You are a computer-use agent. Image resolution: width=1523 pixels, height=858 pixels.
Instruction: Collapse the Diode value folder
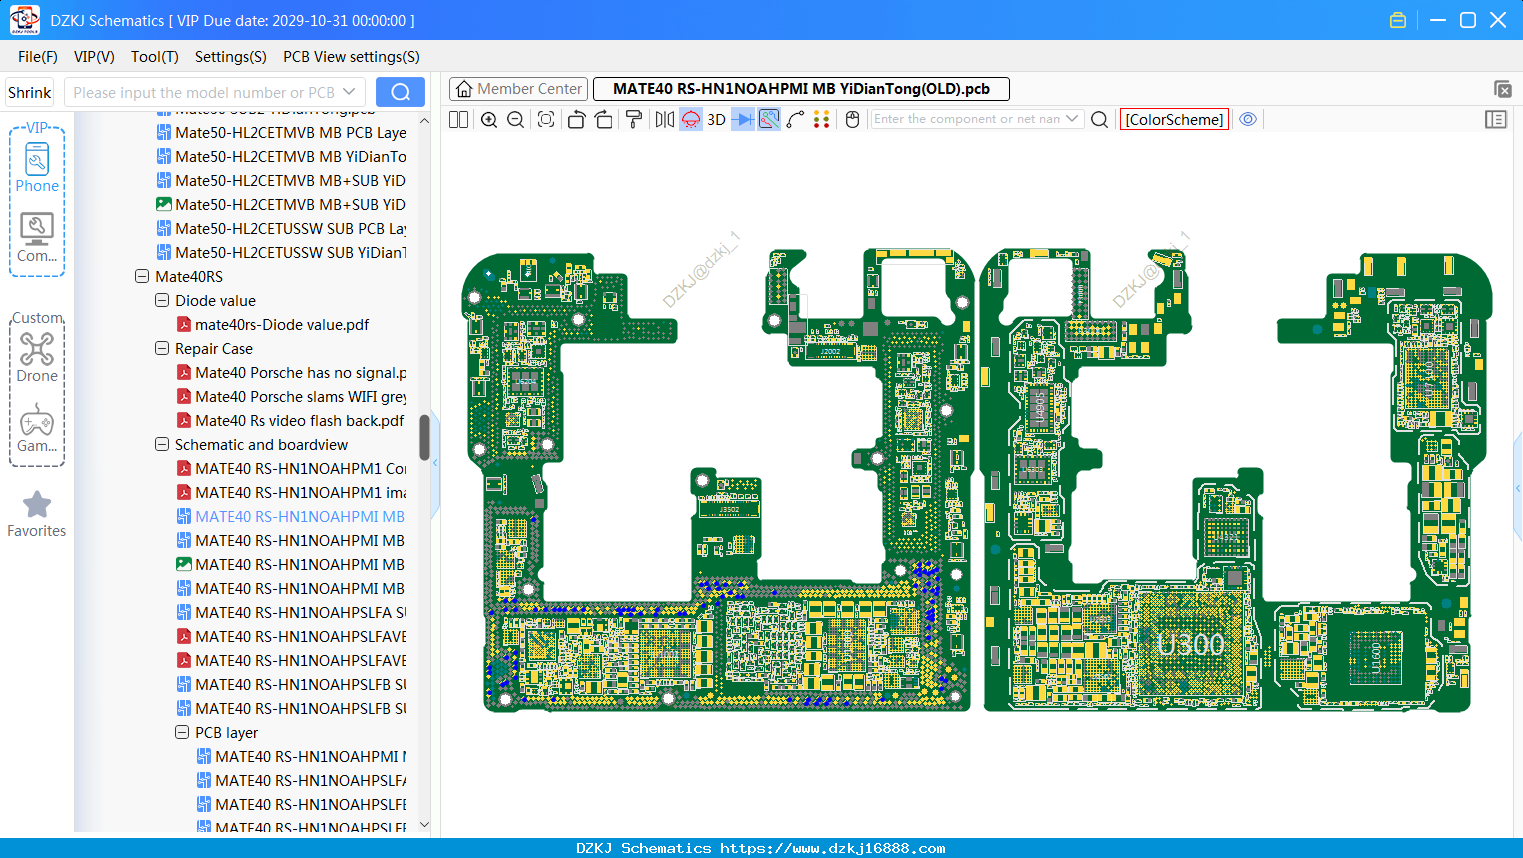click(x=162, y=300)
